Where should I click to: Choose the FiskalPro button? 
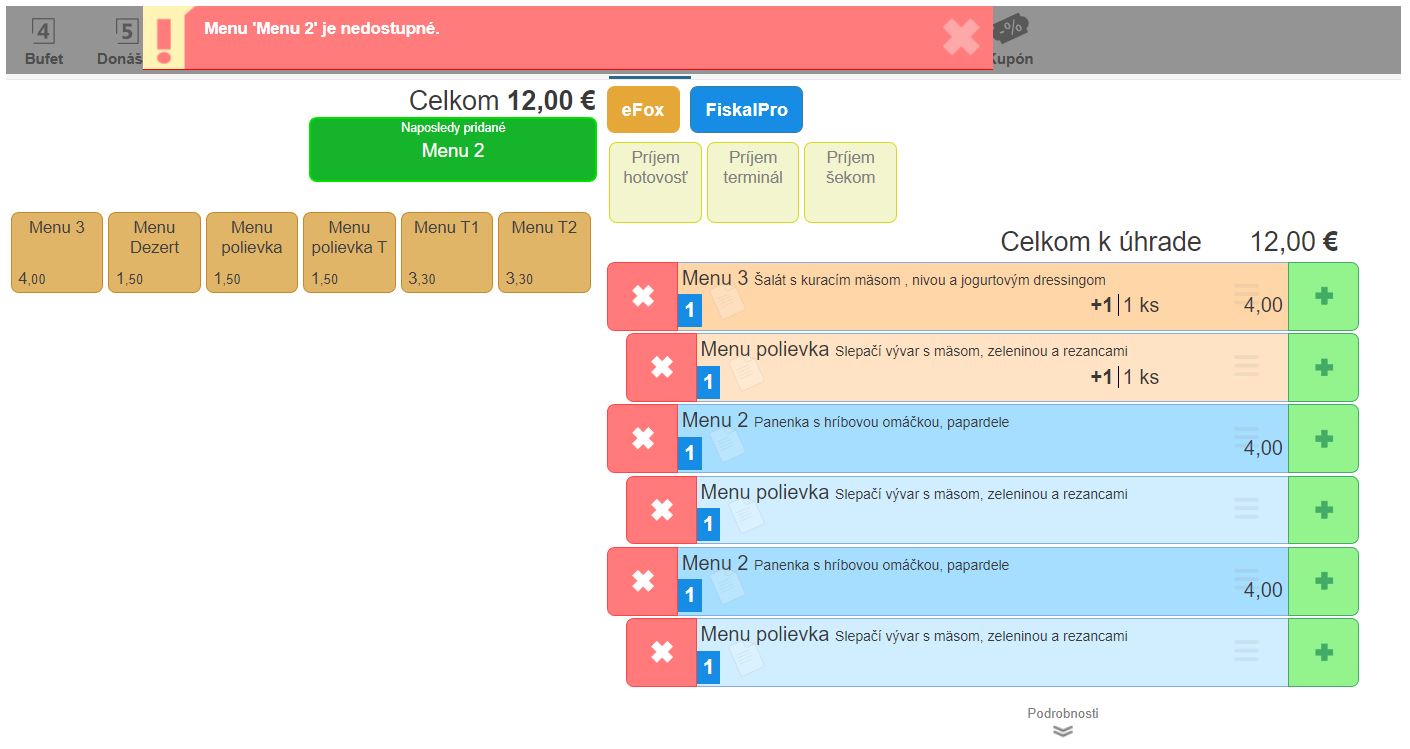[746, 110]
